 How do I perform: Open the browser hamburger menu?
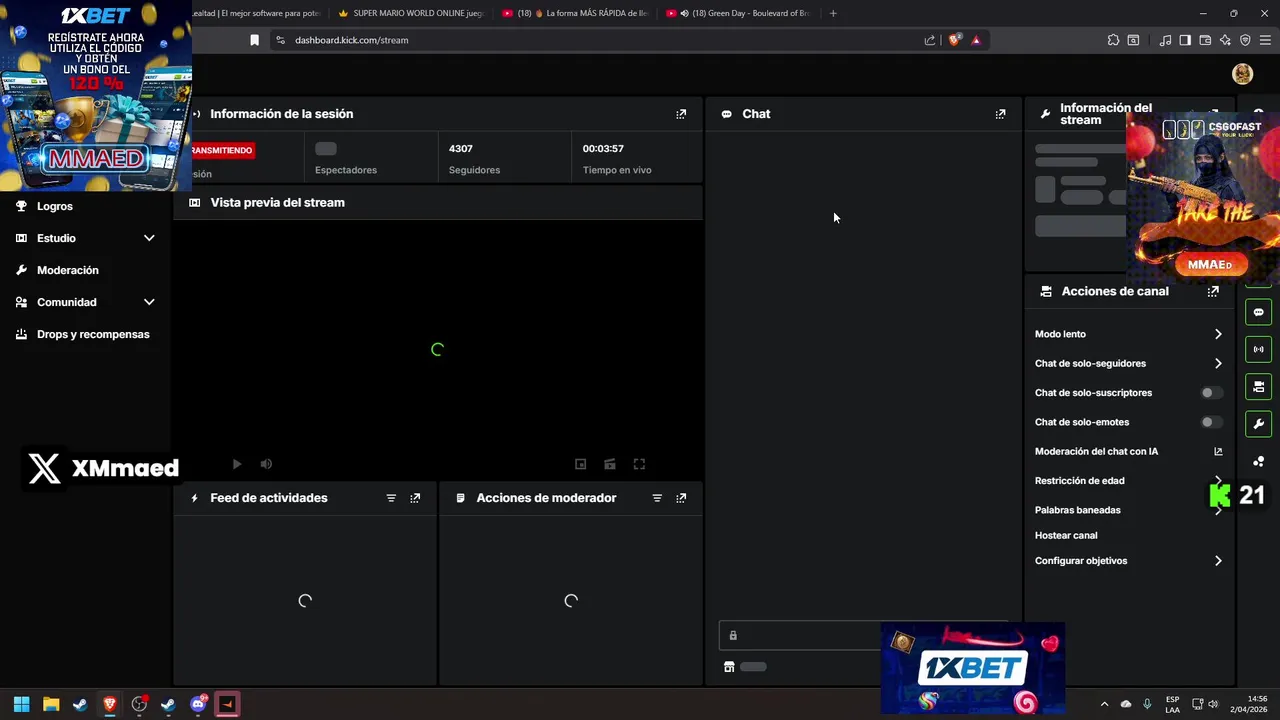[1265, 40]
